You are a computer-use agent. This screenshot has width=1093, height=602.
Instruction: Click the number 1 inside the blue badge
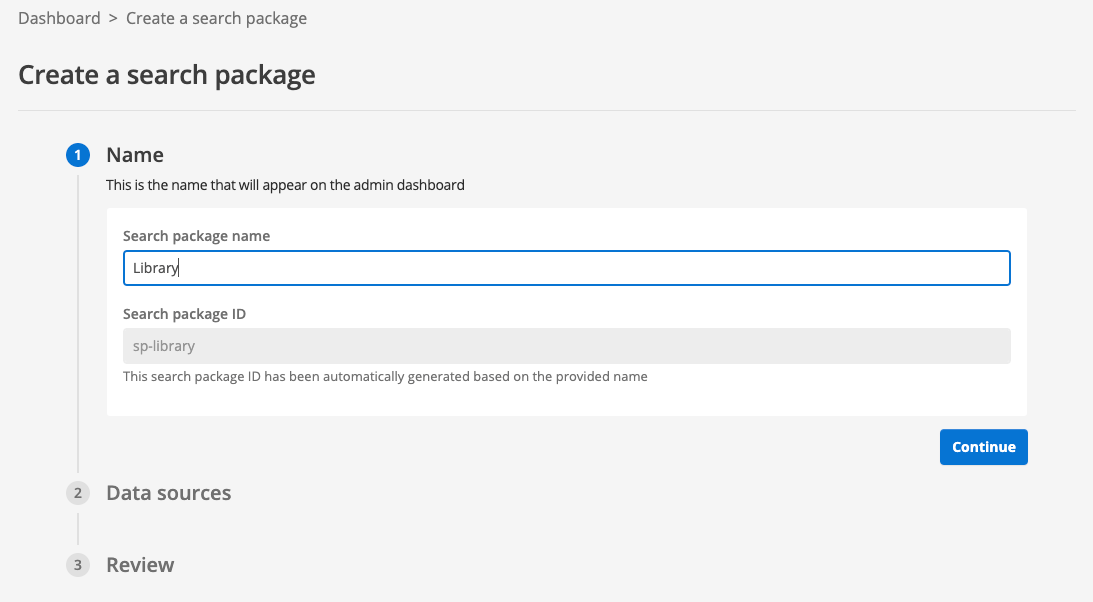pos(78,155)
